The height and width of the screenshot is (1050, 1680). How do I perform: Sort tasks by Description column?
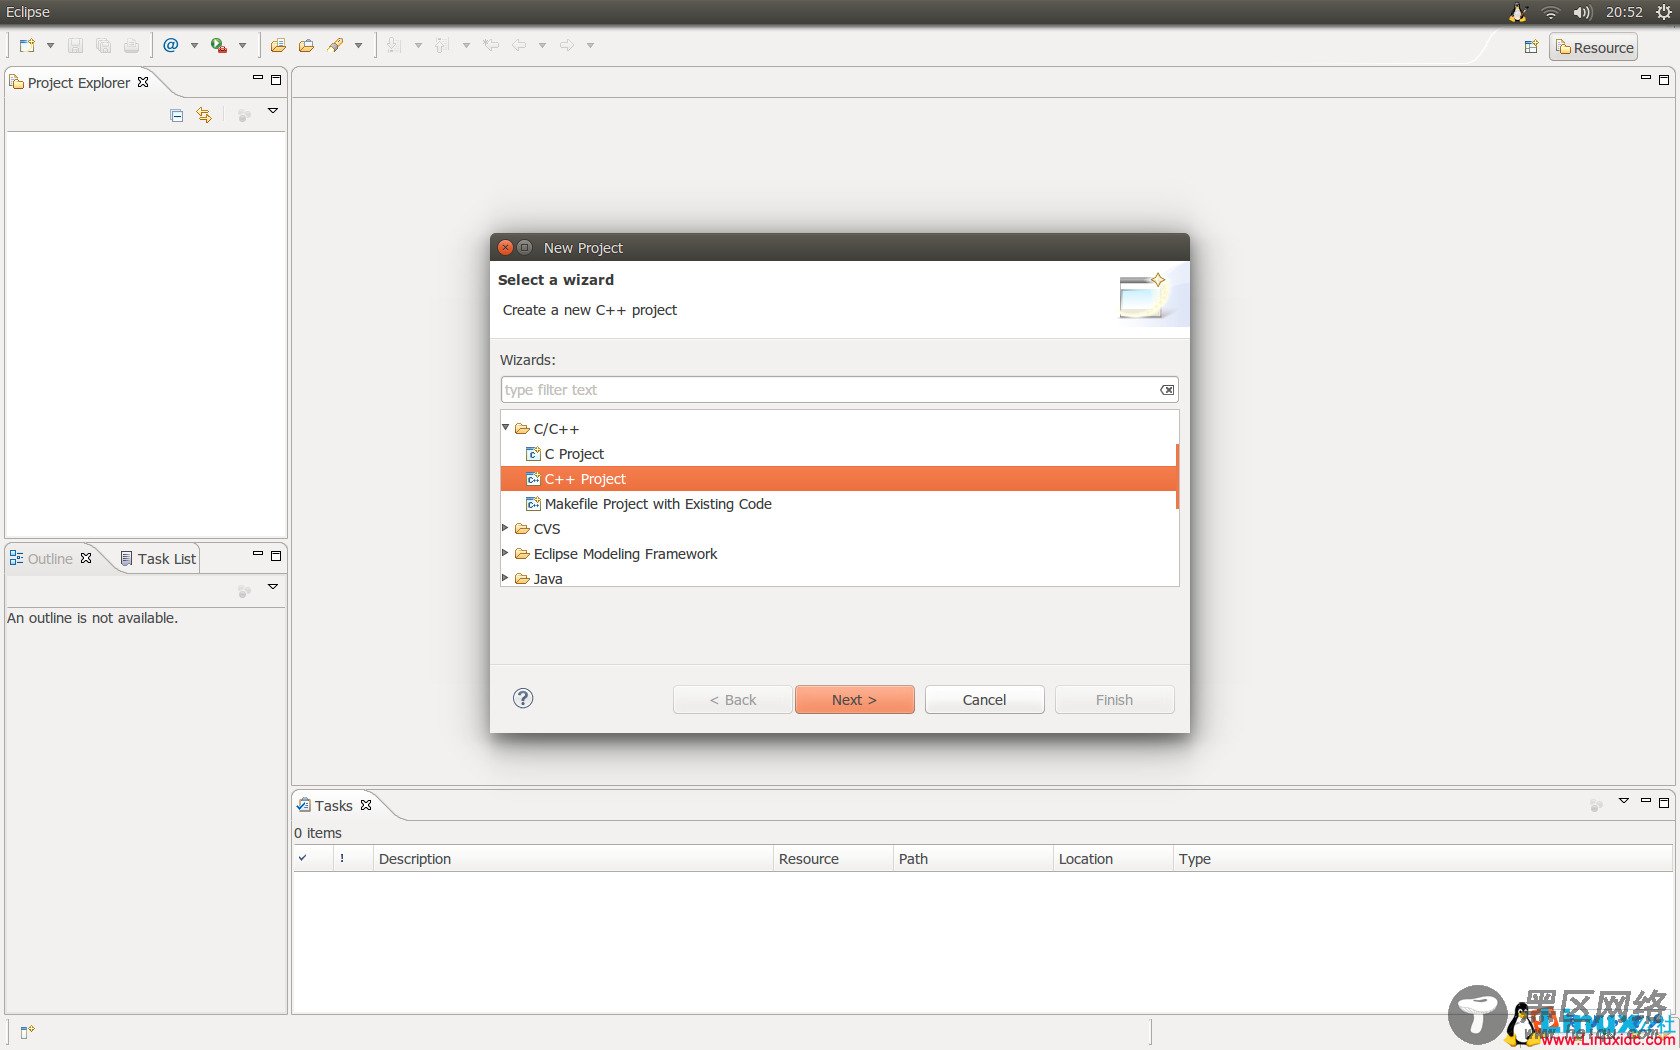(x=573, y=859)
